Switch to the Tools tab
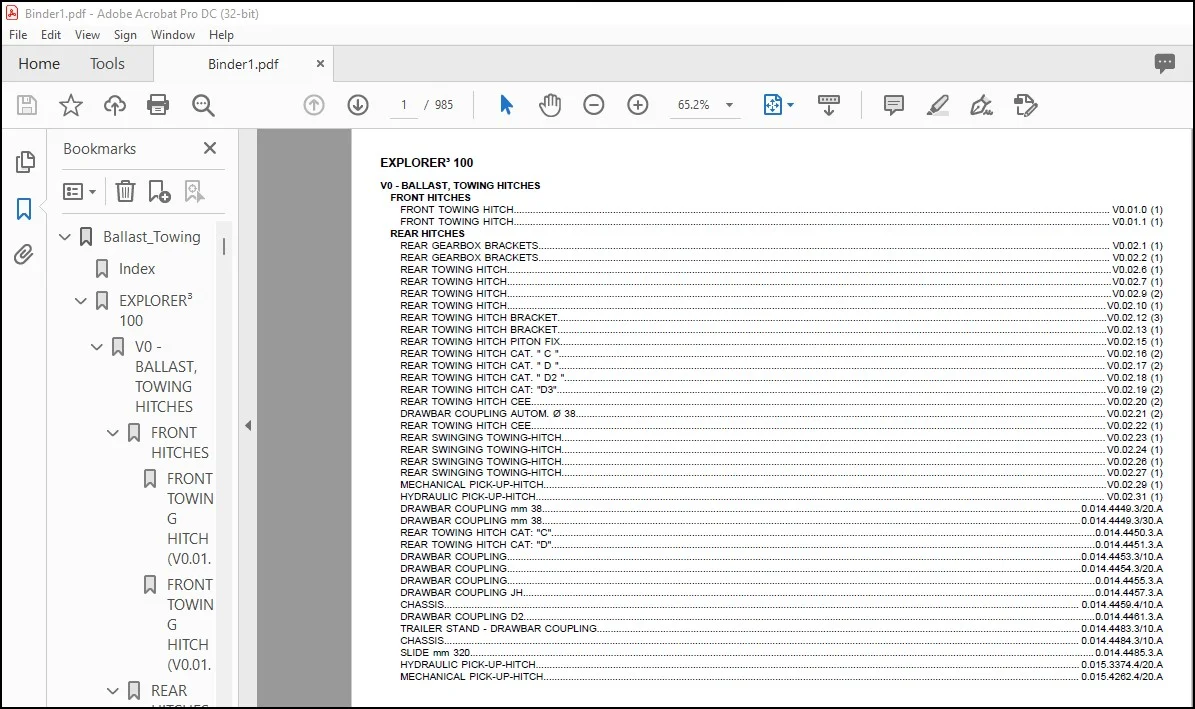 107,63
